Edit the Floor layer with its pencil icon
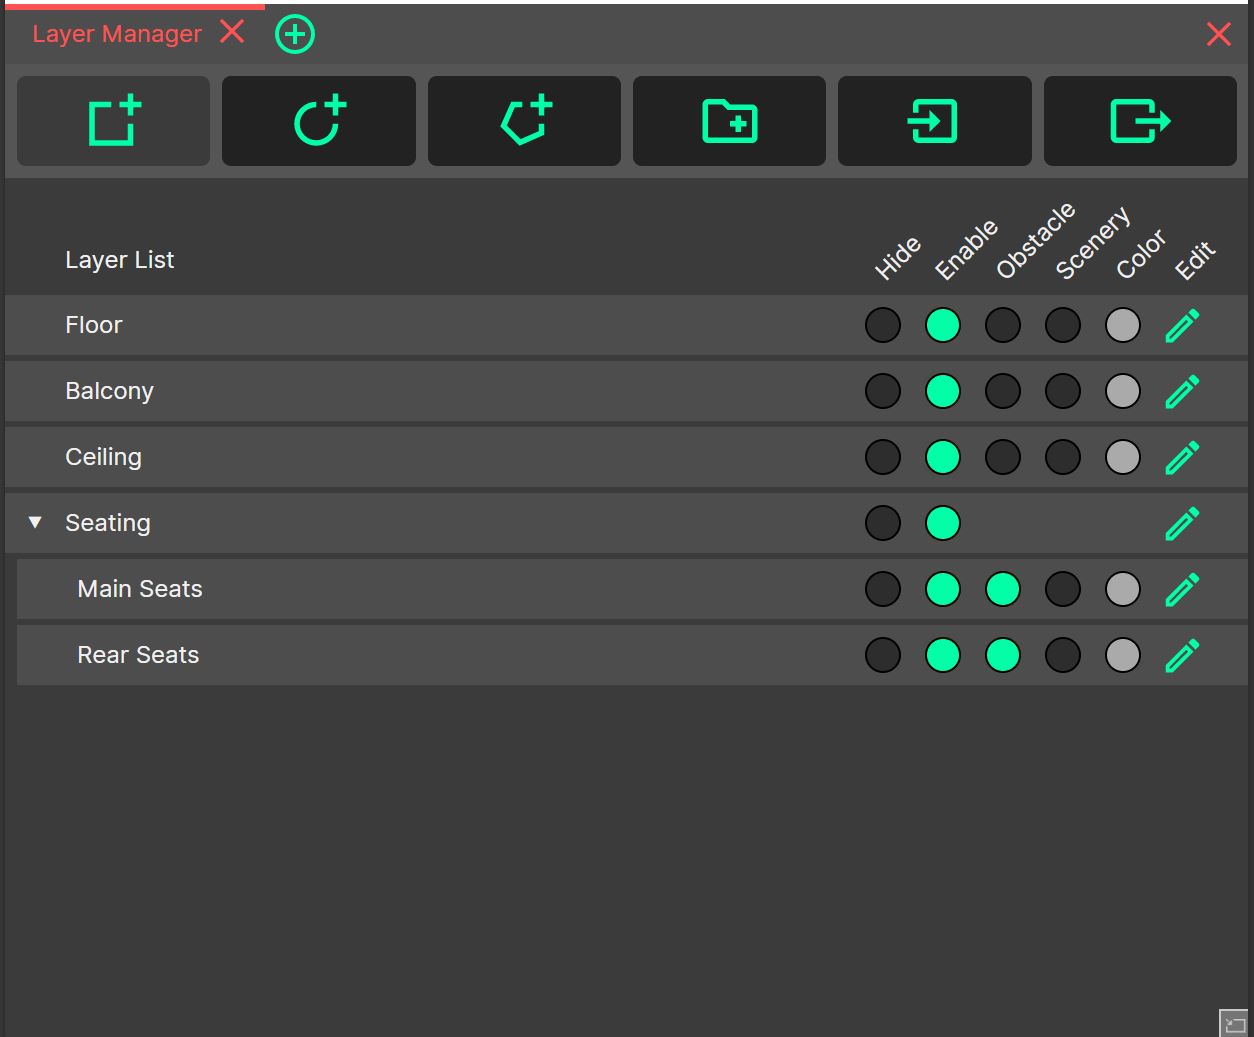This screenshot has width=1254, height=1037. 1182,325
